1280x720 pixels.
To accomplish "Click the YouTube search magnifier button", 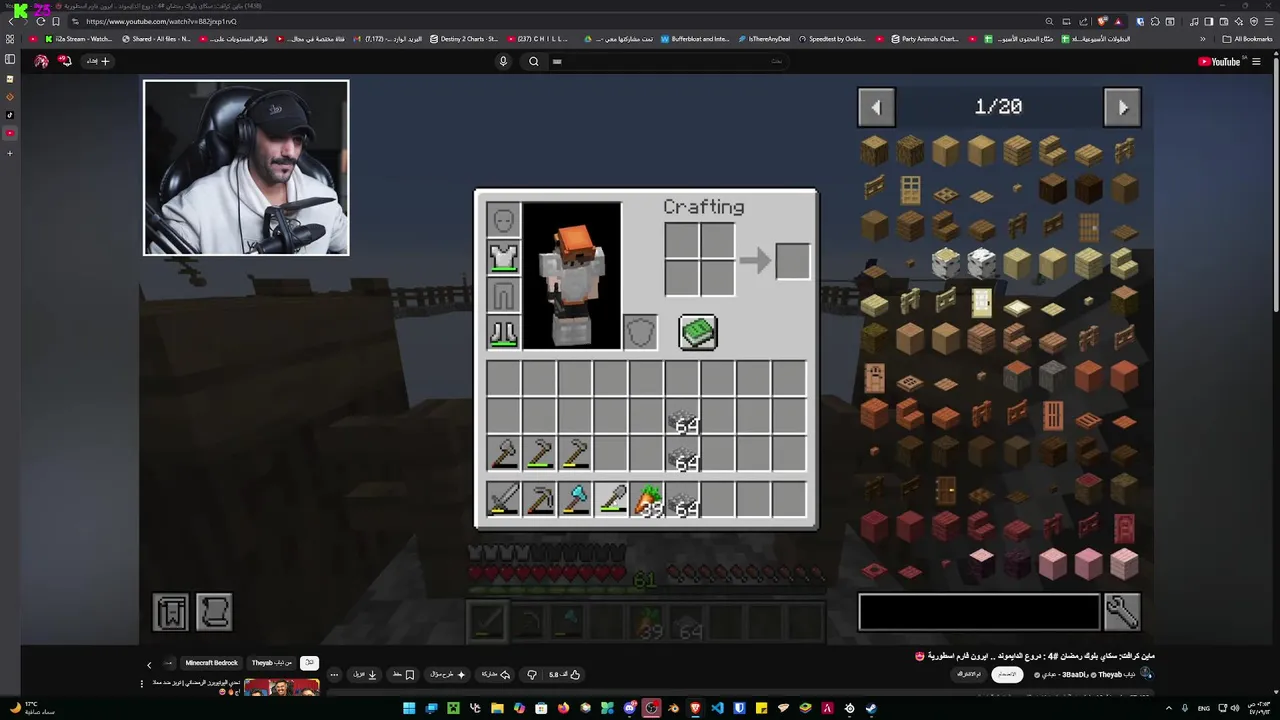I will [x=534, y=61].
